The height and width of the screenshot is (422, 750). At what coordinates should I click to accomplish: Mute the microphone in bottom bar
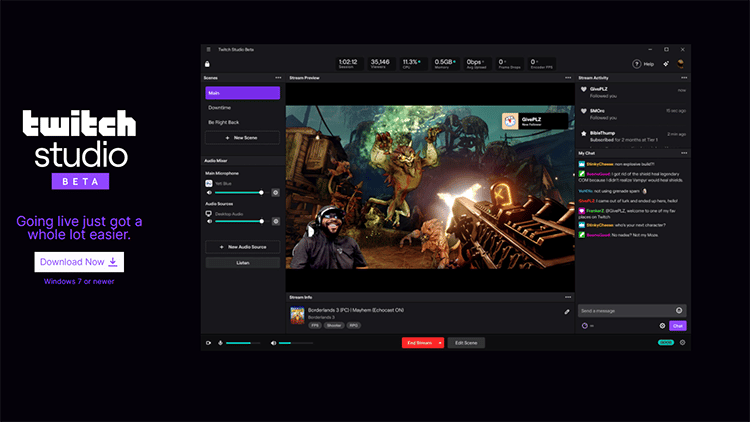[x=219, y=343]
